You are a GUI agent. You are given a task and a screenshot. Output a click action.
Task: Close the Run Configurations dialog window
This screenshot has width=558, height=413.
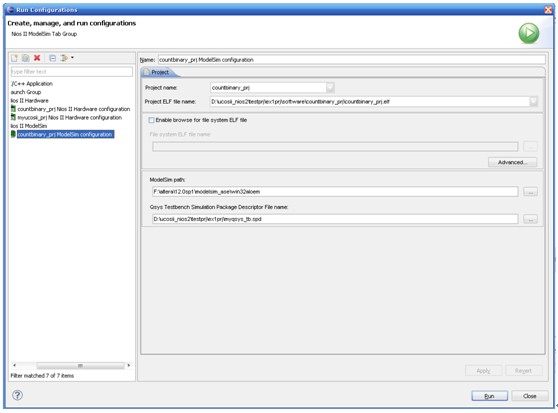tap(548, 10)
